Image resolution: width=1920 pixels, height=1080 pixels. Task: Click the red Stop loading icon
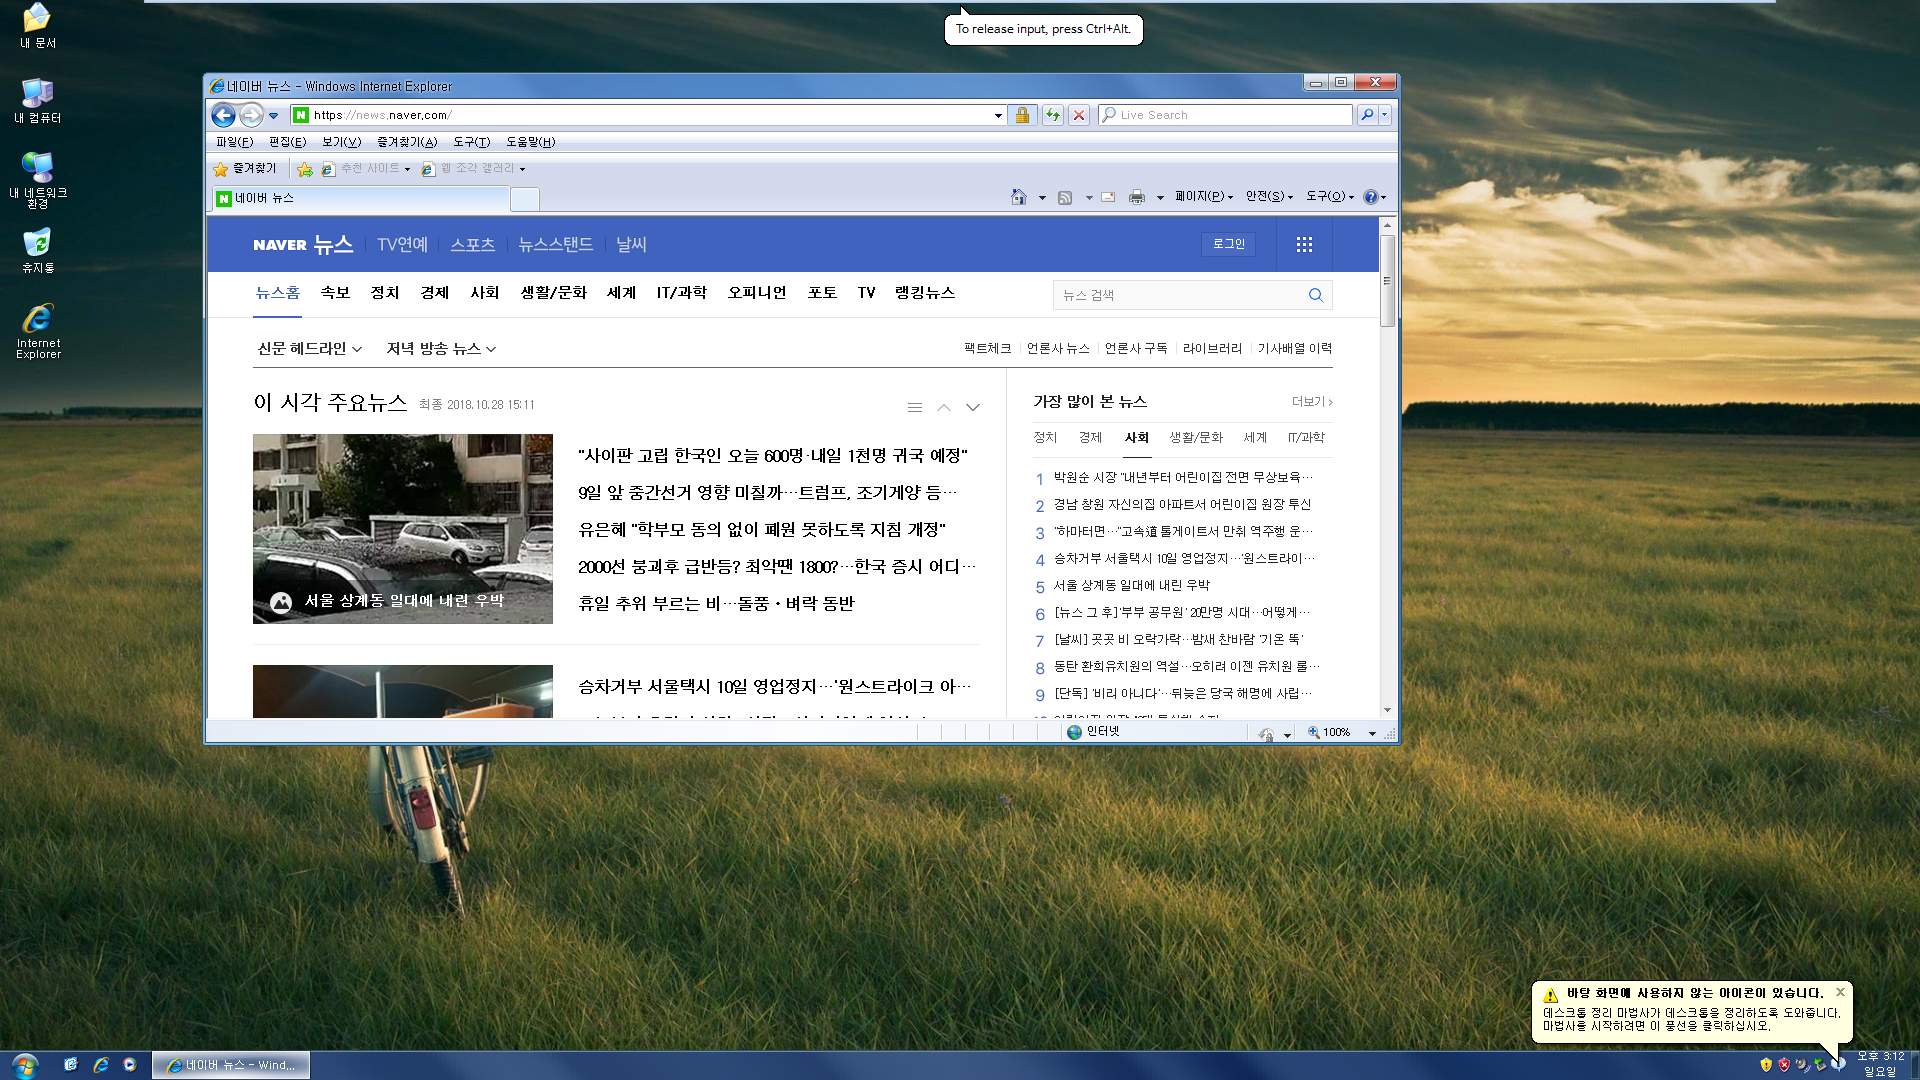(1078, 115)
